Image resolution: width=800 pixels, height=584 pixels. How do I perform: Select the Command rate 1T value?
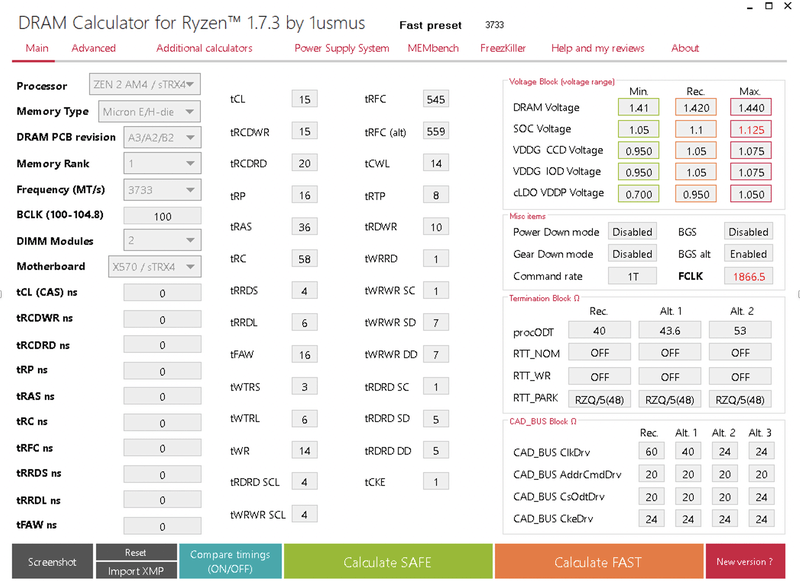(632, 276)
